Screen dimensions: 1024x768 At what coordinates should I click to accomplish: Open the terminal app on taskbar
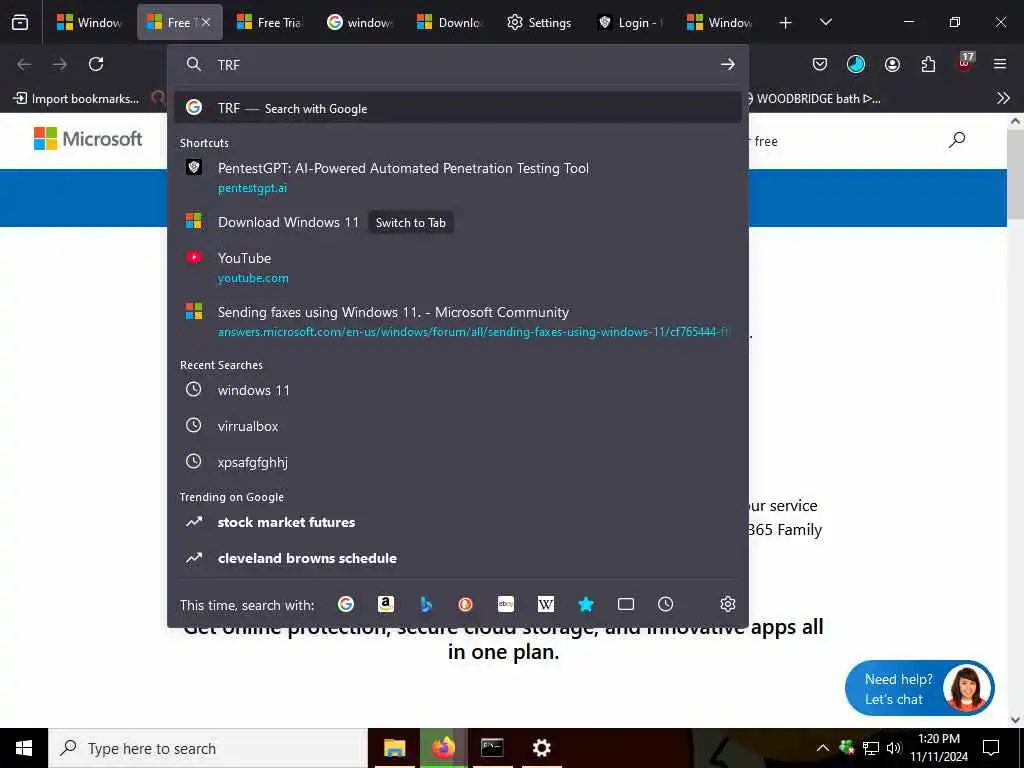(x=492, y=748)
